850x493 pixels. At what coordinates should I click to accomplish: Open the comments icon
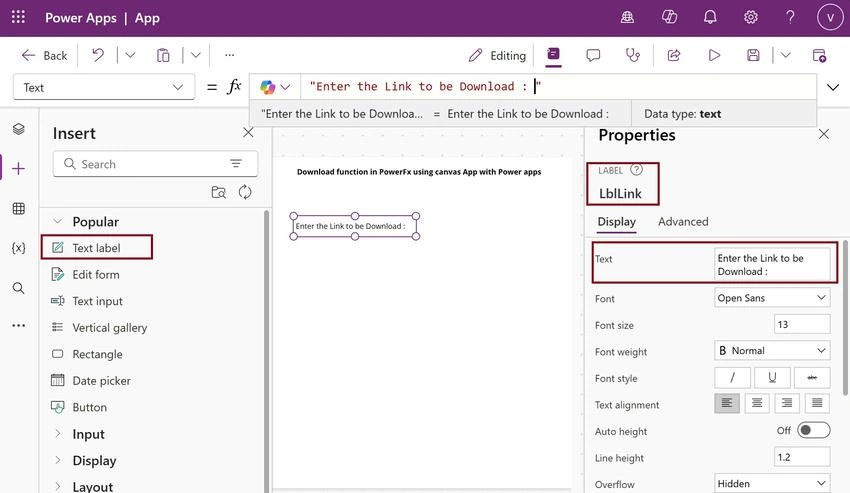[x=593, y=55]
